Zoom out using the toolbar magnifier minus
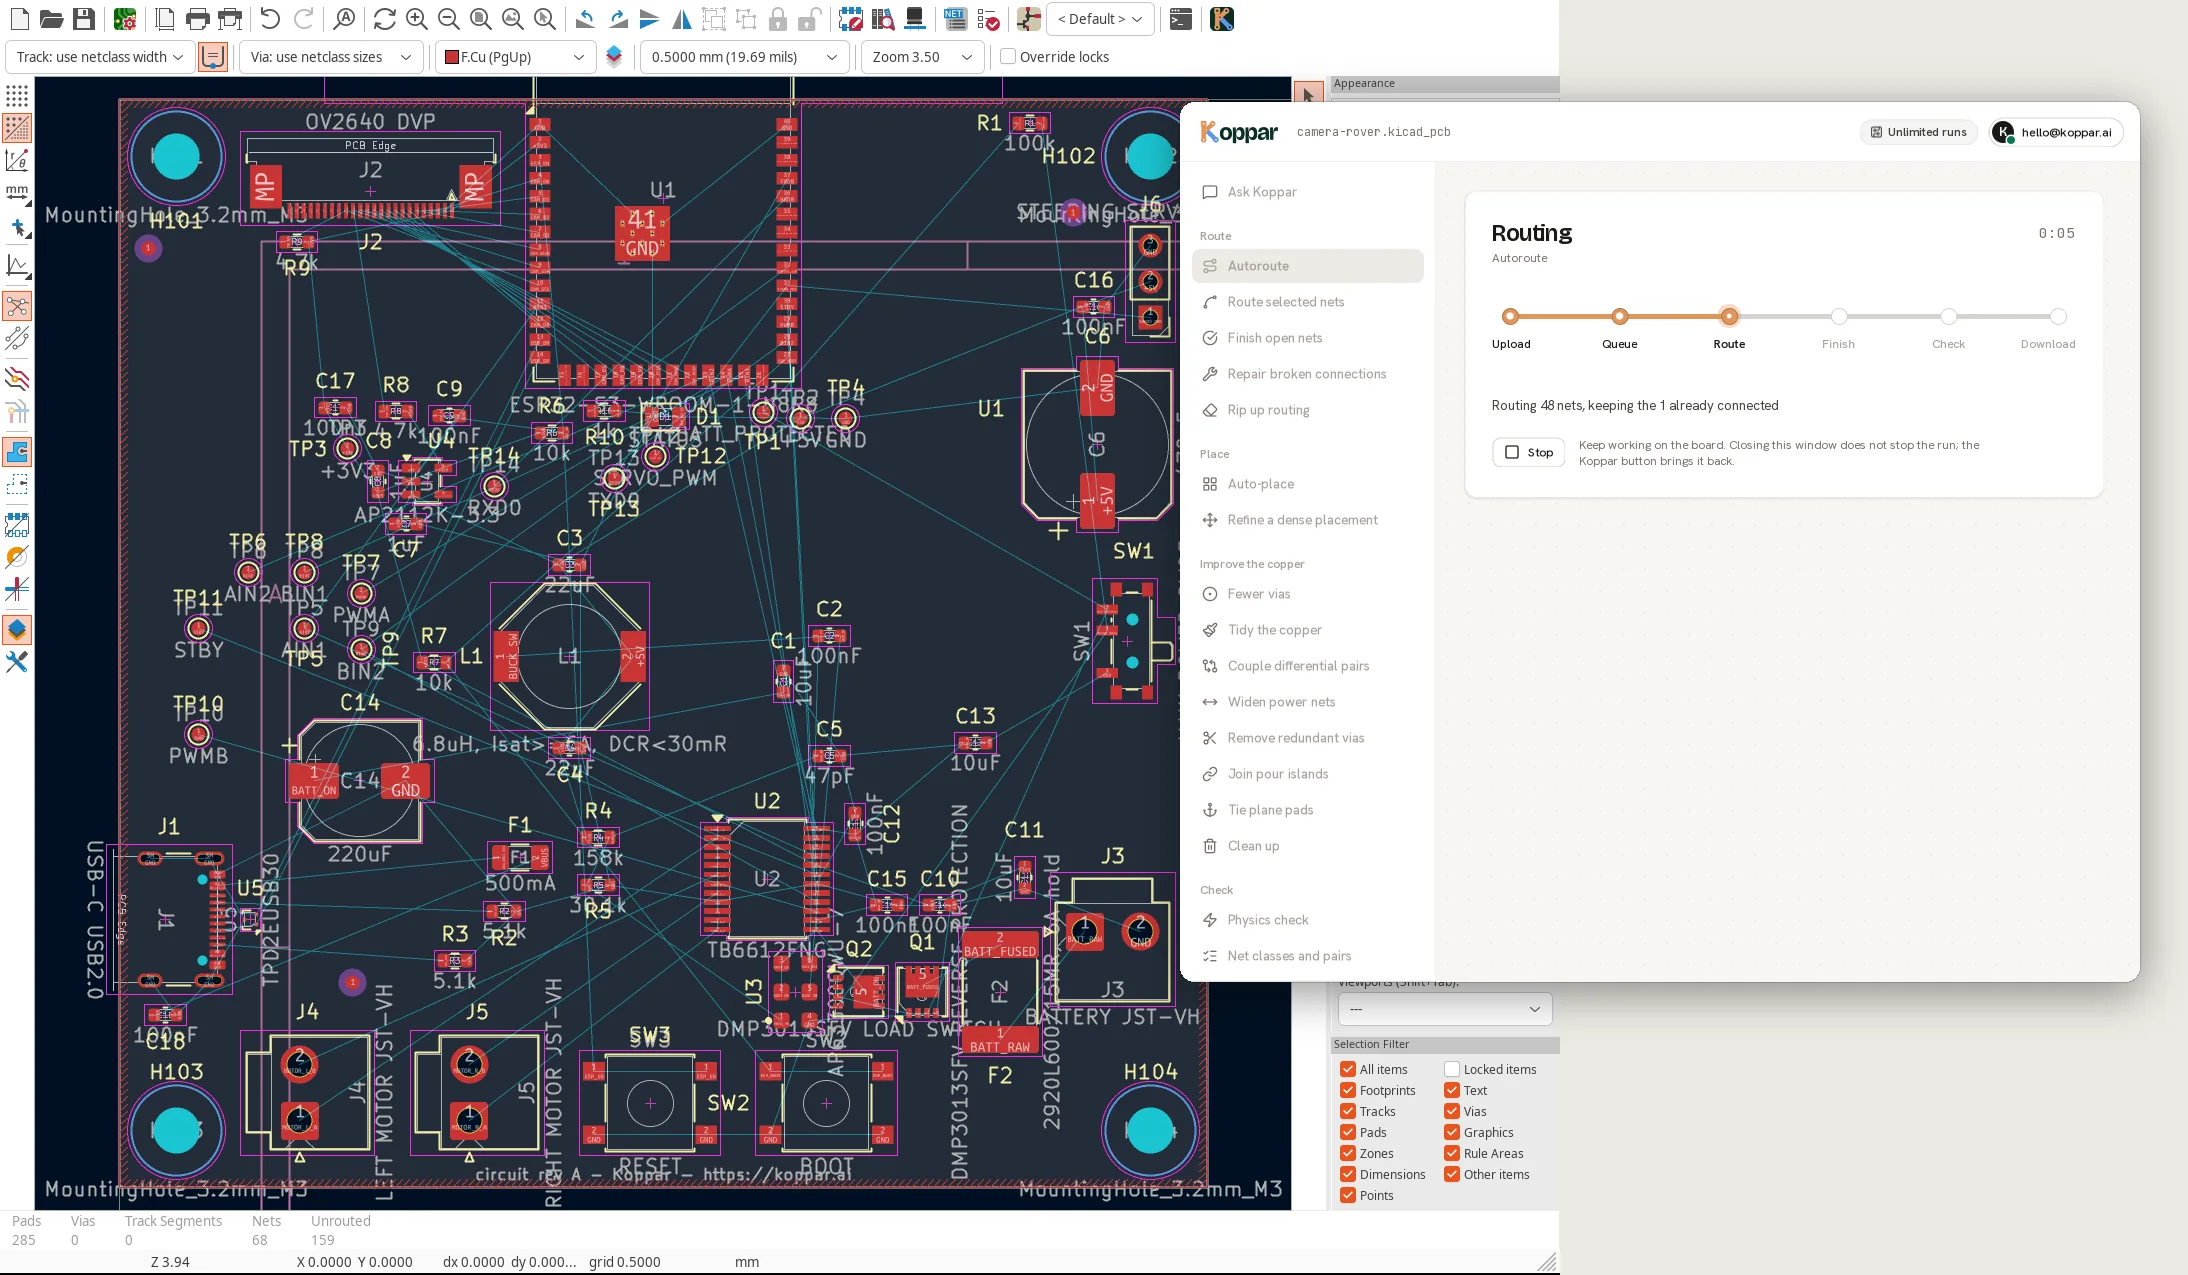Screen dimensions: 2188x1275 (449, 19)
